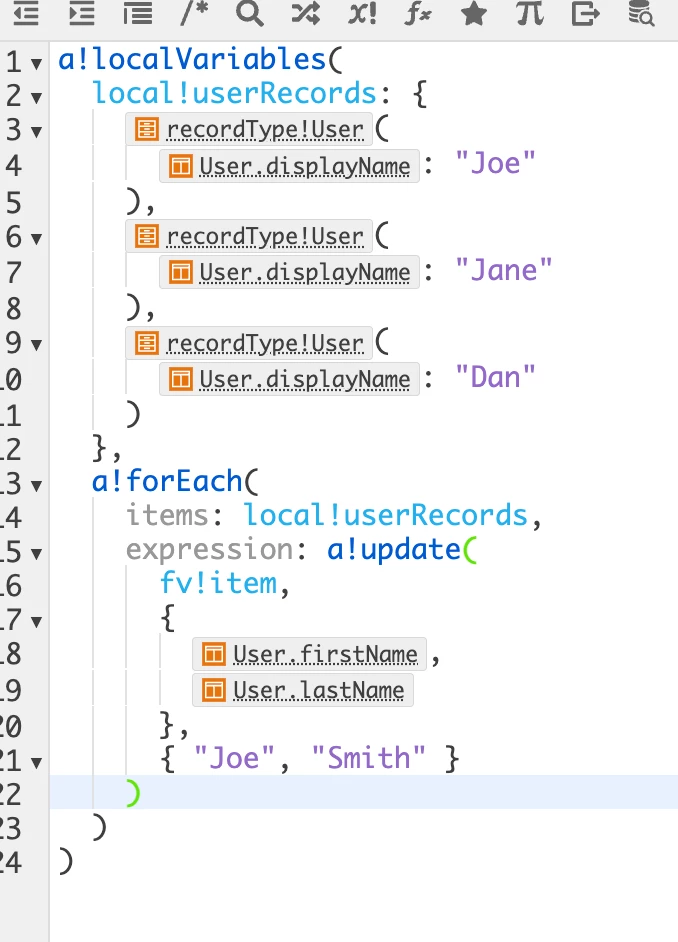The image size is (678, 942).
Task: Click the "Dan" string value
Action: (495, 377)
